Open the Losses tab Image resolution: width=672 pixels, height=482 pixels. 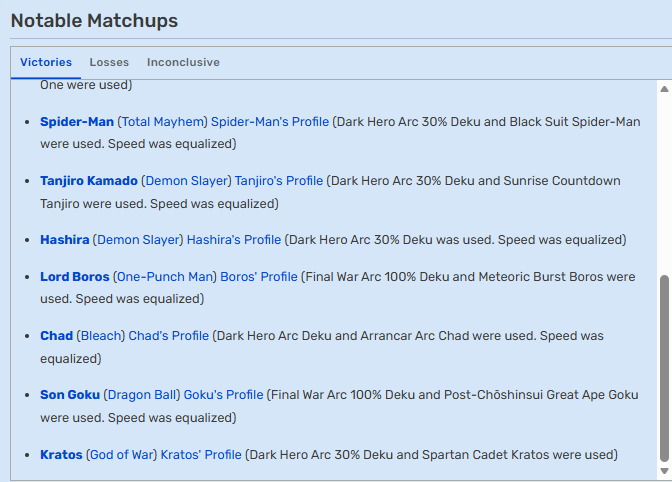[x=109, y=62]
